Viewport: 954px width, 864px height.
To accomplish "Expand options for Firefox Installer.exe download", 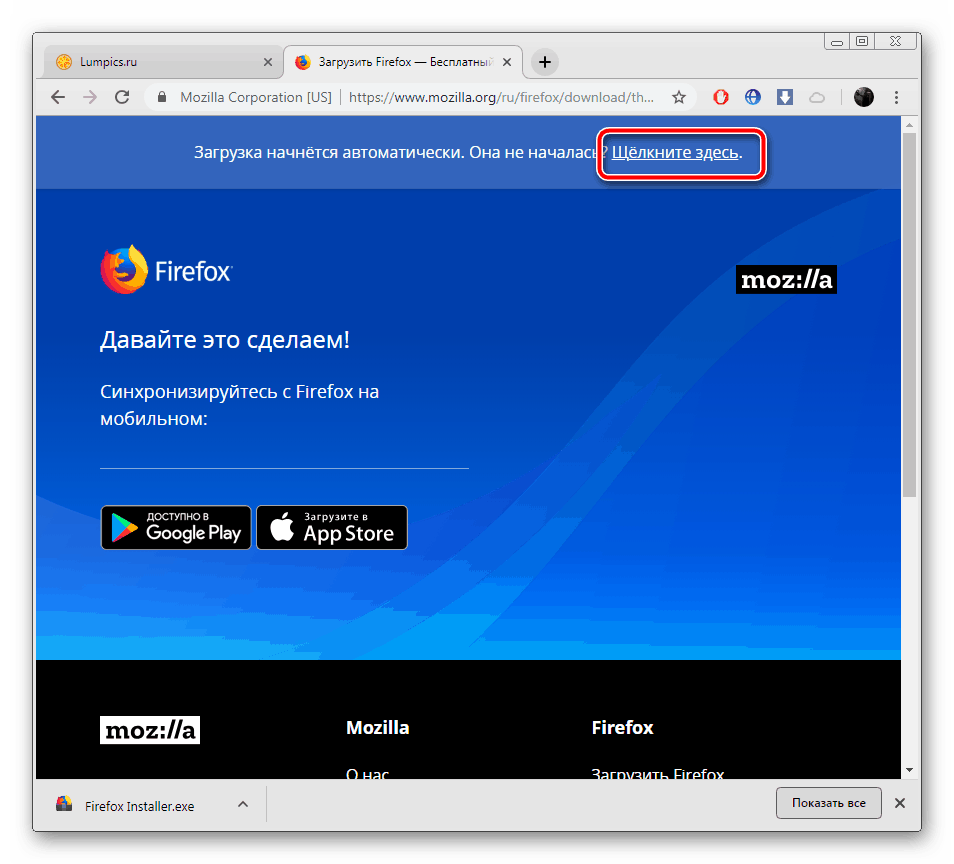I will point(242,803).
